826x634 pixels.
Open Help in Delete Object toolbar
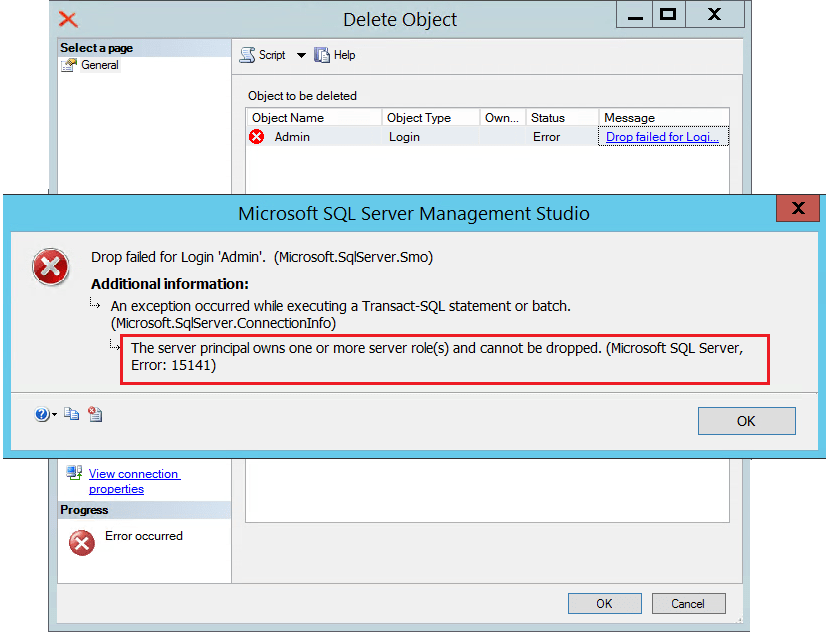pos(335,55)
